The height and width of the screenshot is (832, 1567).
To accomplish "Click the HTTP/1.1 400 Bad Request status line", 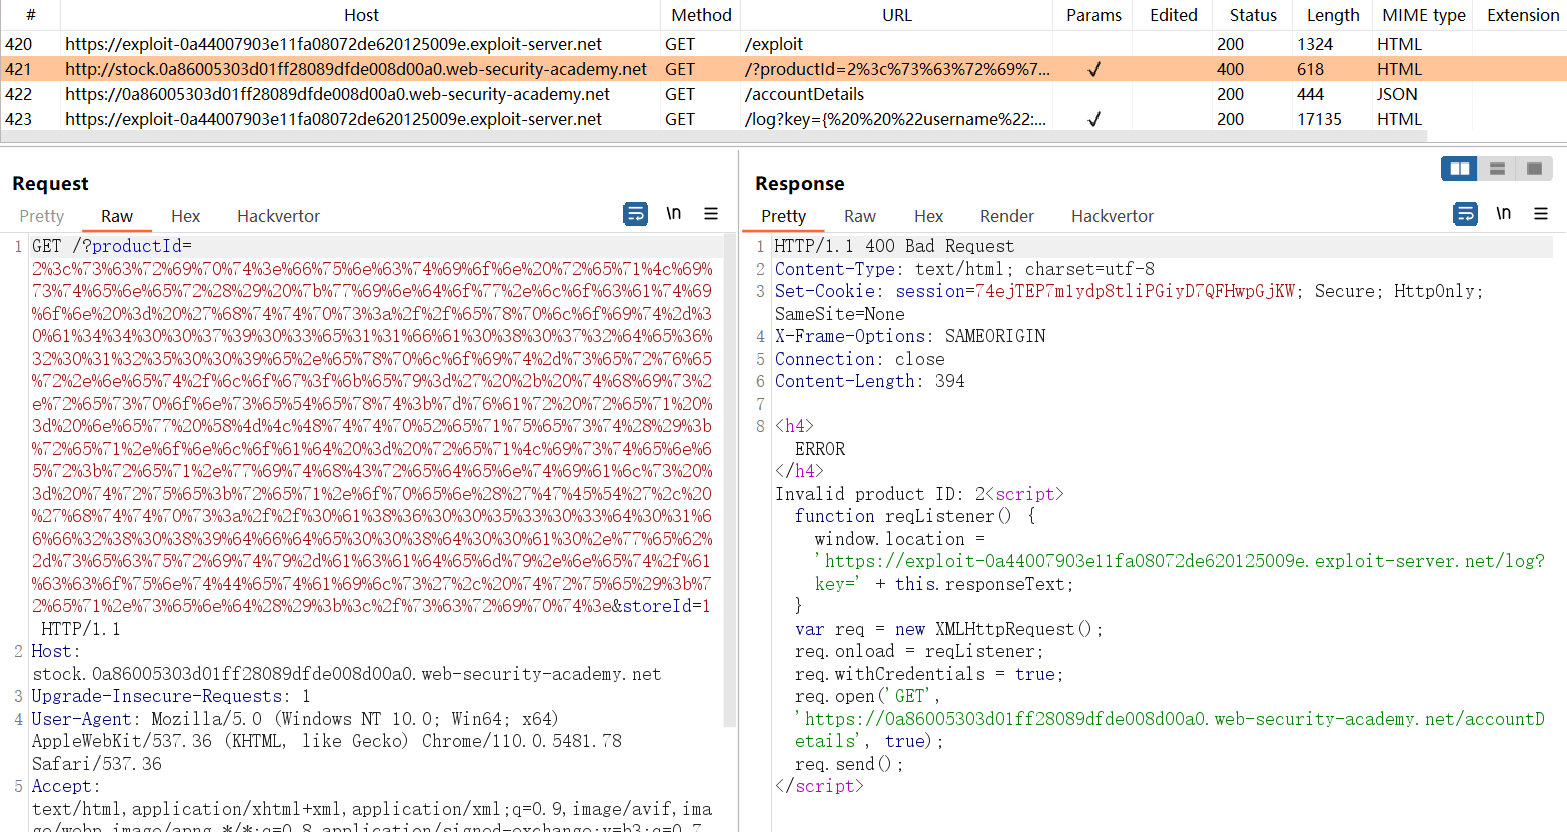I will tap(894, 246).
